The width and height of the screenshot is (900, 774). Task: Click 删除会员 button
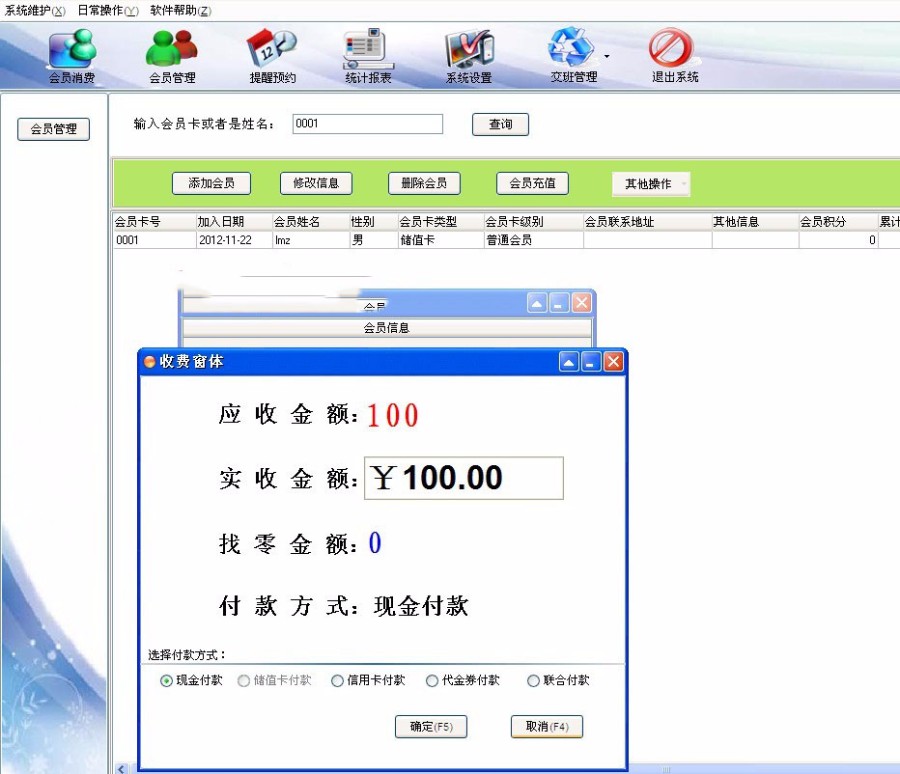[x=424, y=183]
